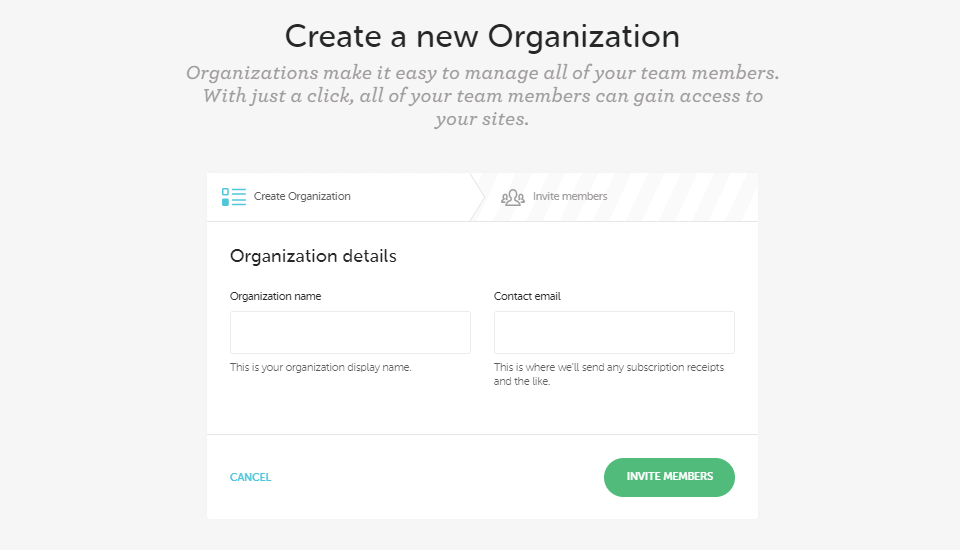The height and width of the screenshot is (550, 960).
Task: Click the Organization name field label
Action: 276,296
